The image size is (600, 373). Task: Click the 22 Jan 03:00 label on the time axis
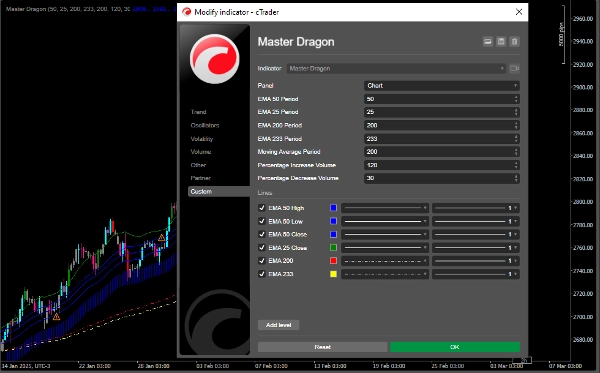pos(95,366)
